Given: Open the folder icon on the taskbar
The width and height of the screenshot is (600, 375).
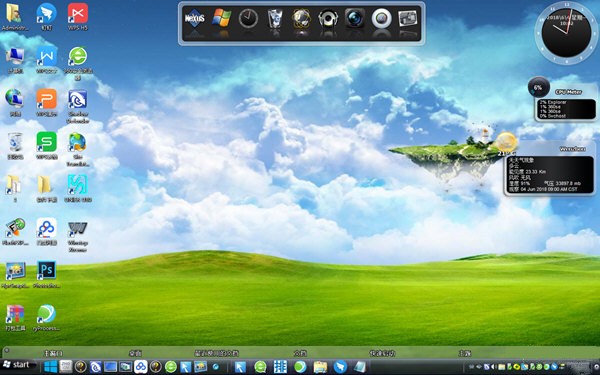Looking at the screenshot, I should [x=320, y=367].
